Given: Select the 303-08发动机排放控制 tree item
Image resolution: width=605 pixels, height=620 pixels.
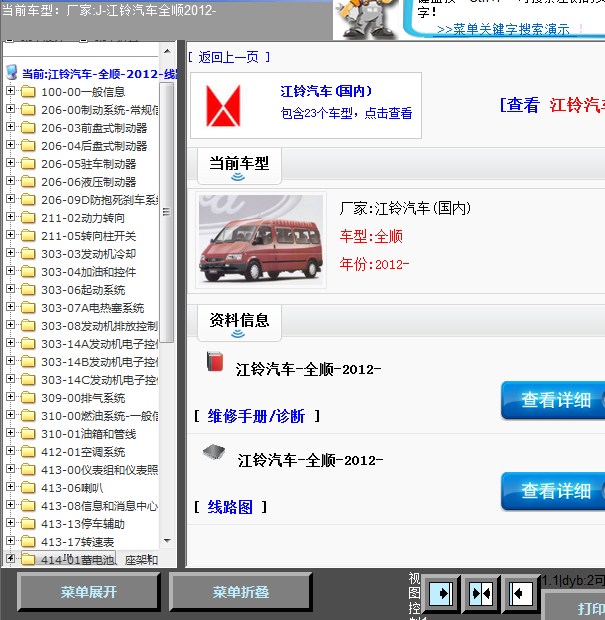Looking at the screenshot, I should point(99,326).
